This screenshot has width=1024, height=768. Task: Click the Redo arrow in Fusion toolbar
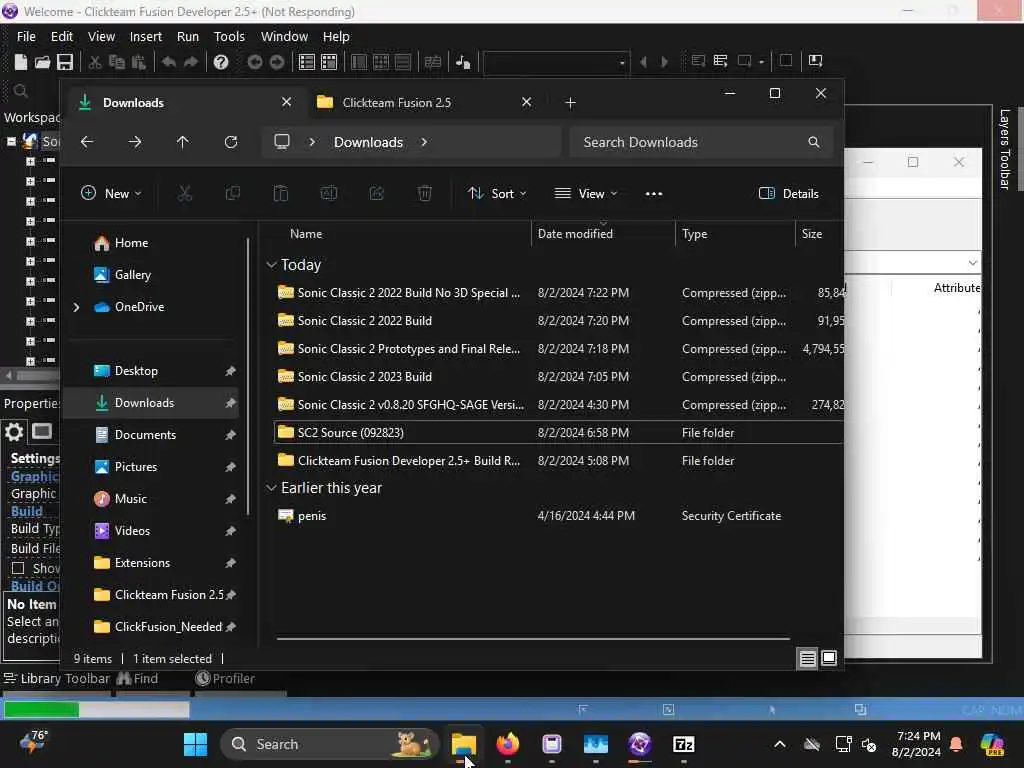(191, 62)
